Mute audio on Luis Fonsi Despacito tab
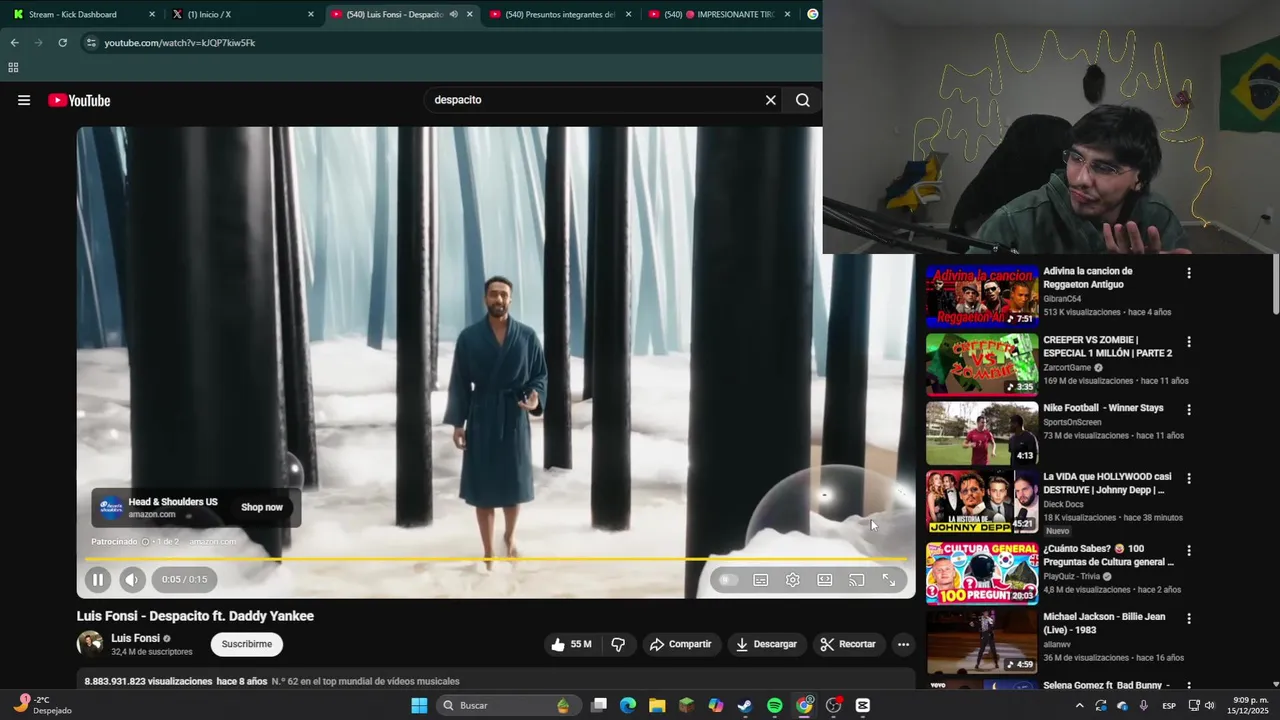Screen dimensions: 1280x720 [x=454, y=14]
